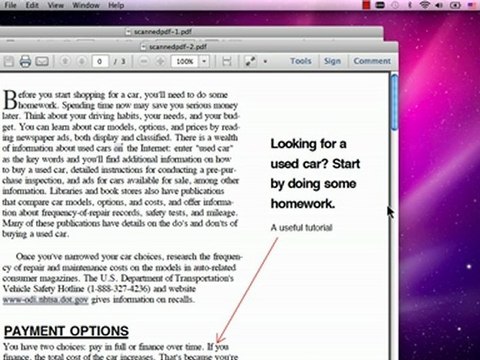Click the zoom in plus icon
The height and width of the screenshot is (360, 480).
(160, 61)
